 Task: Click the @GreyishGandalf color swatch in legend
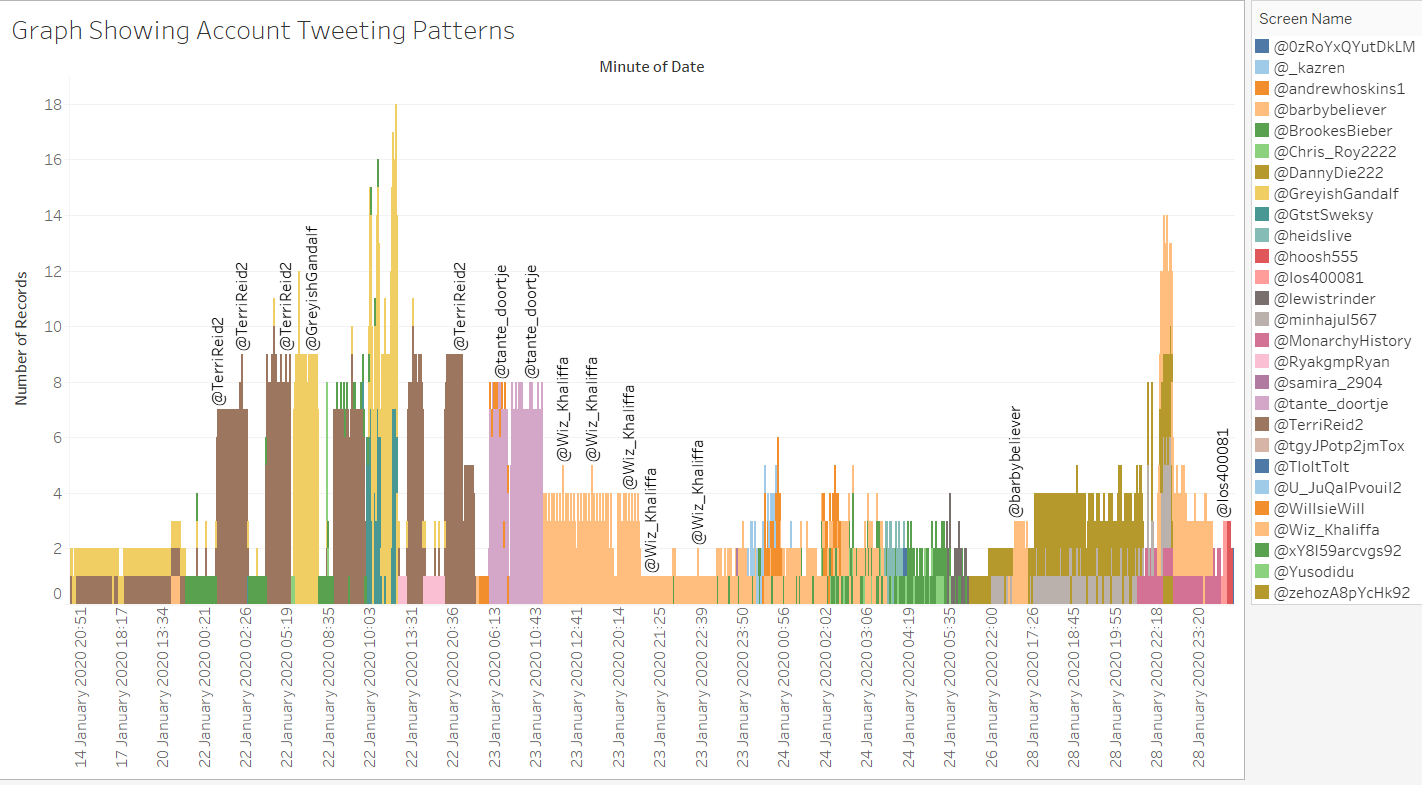tap(1262, 194)
